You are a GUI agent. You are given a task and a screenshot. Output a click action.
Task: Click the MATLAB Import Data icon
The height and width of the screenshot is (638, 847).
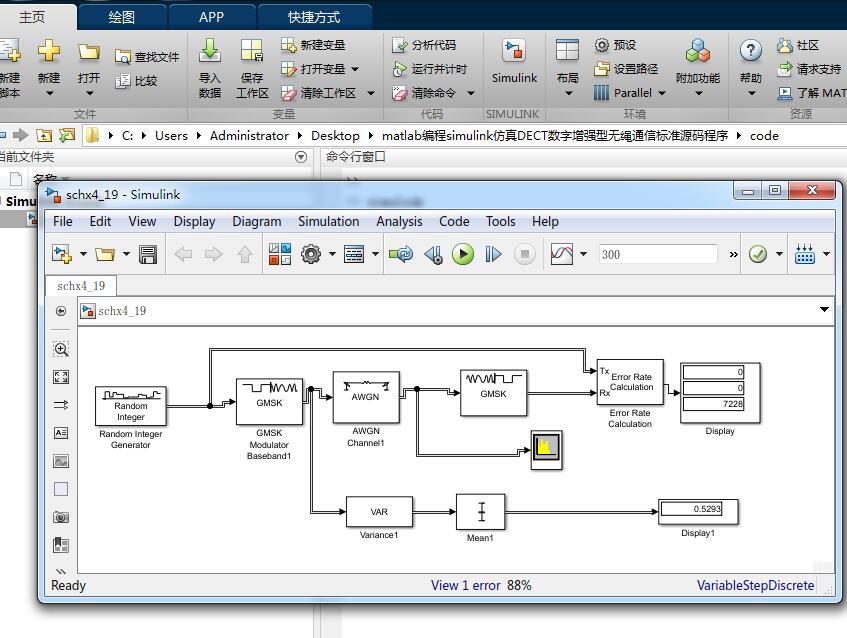click(210, 69)
